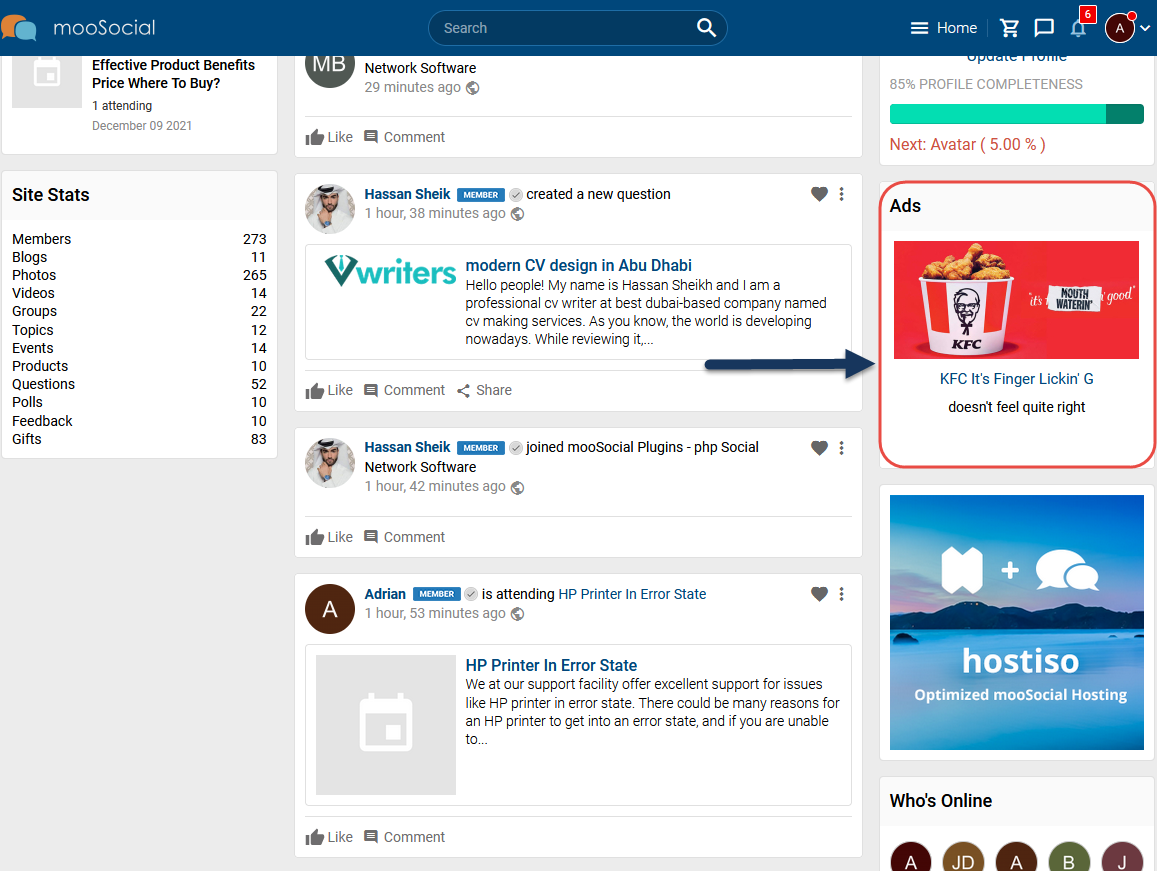Open Hassan Sheik profile from question post
Image resolution: width=1157 pixels, height=871 pixels.
(x=407, y=194)
